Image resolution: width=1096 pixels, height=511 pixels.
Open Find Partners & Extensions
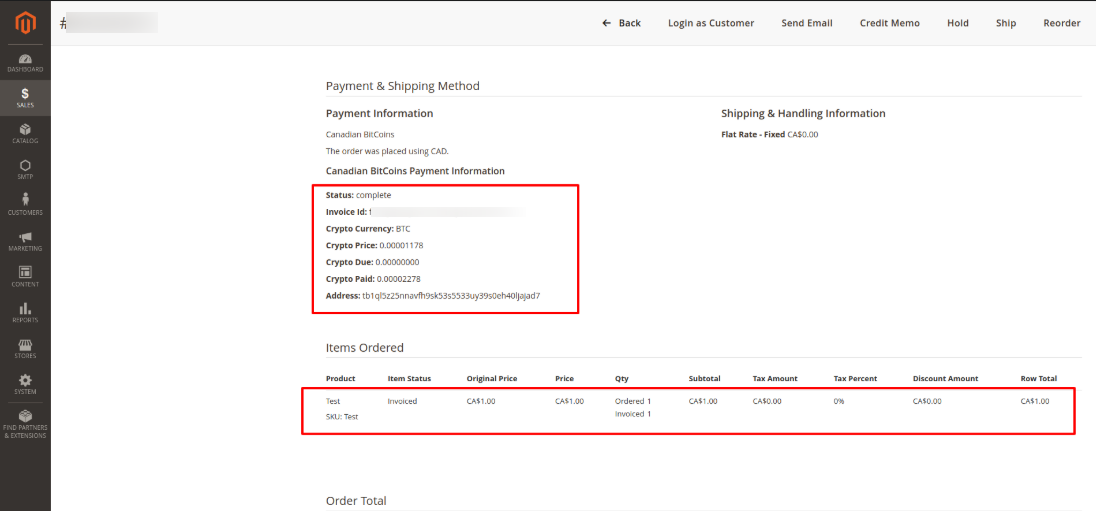pyautogui.click(x=25, y=424)
